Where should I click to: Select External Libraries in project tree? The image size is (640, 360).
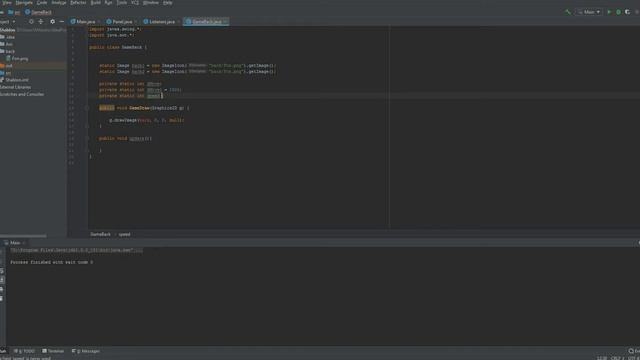pos(16,87)
